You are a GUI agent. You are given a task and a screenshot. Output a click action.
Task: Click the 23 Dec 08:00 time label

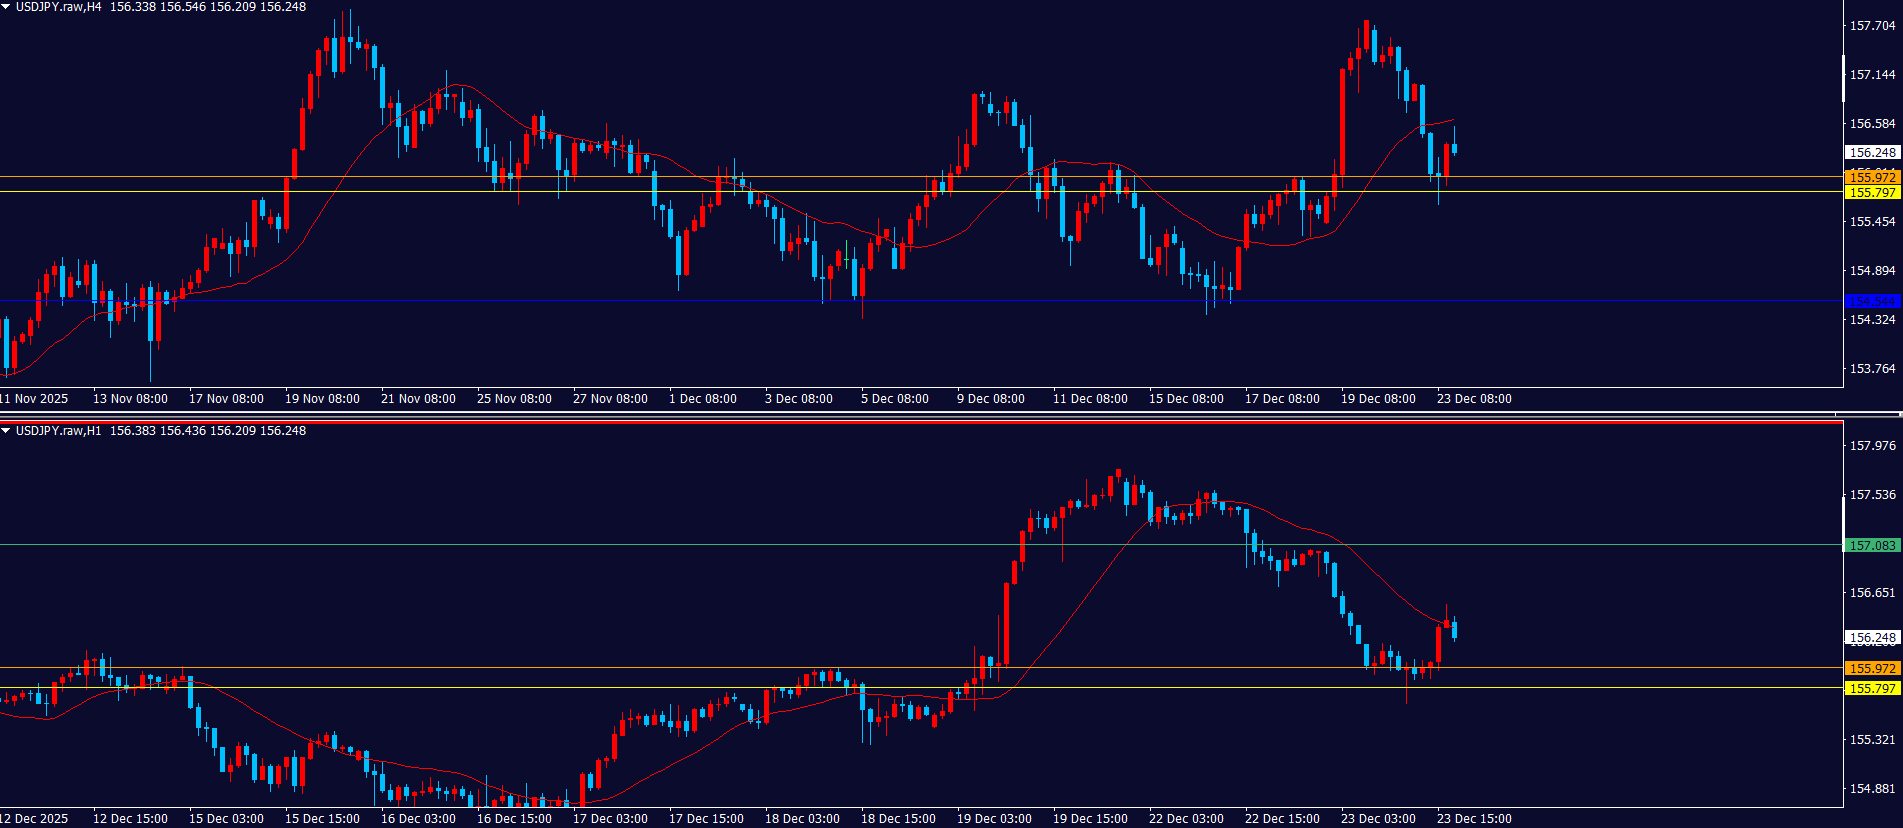click(x=1474, y=399)
